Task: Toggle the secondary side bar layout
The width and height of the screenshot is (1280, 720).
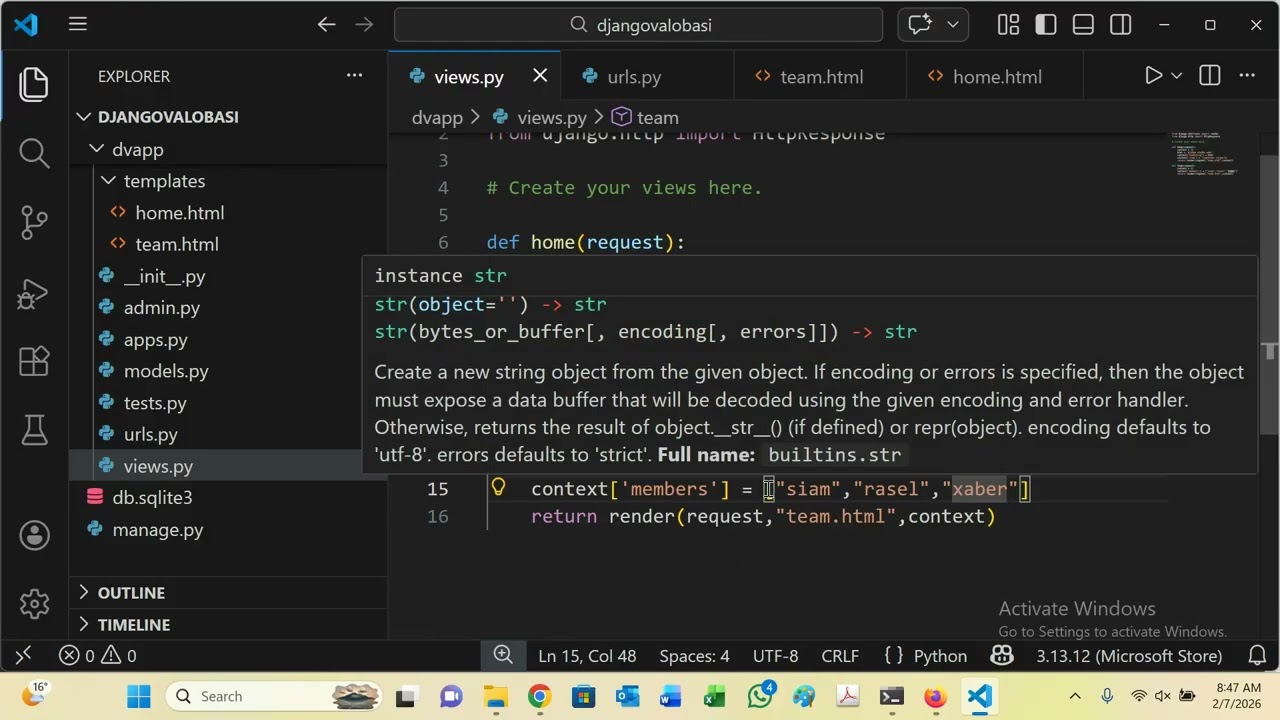Action: pos(1121,25)
